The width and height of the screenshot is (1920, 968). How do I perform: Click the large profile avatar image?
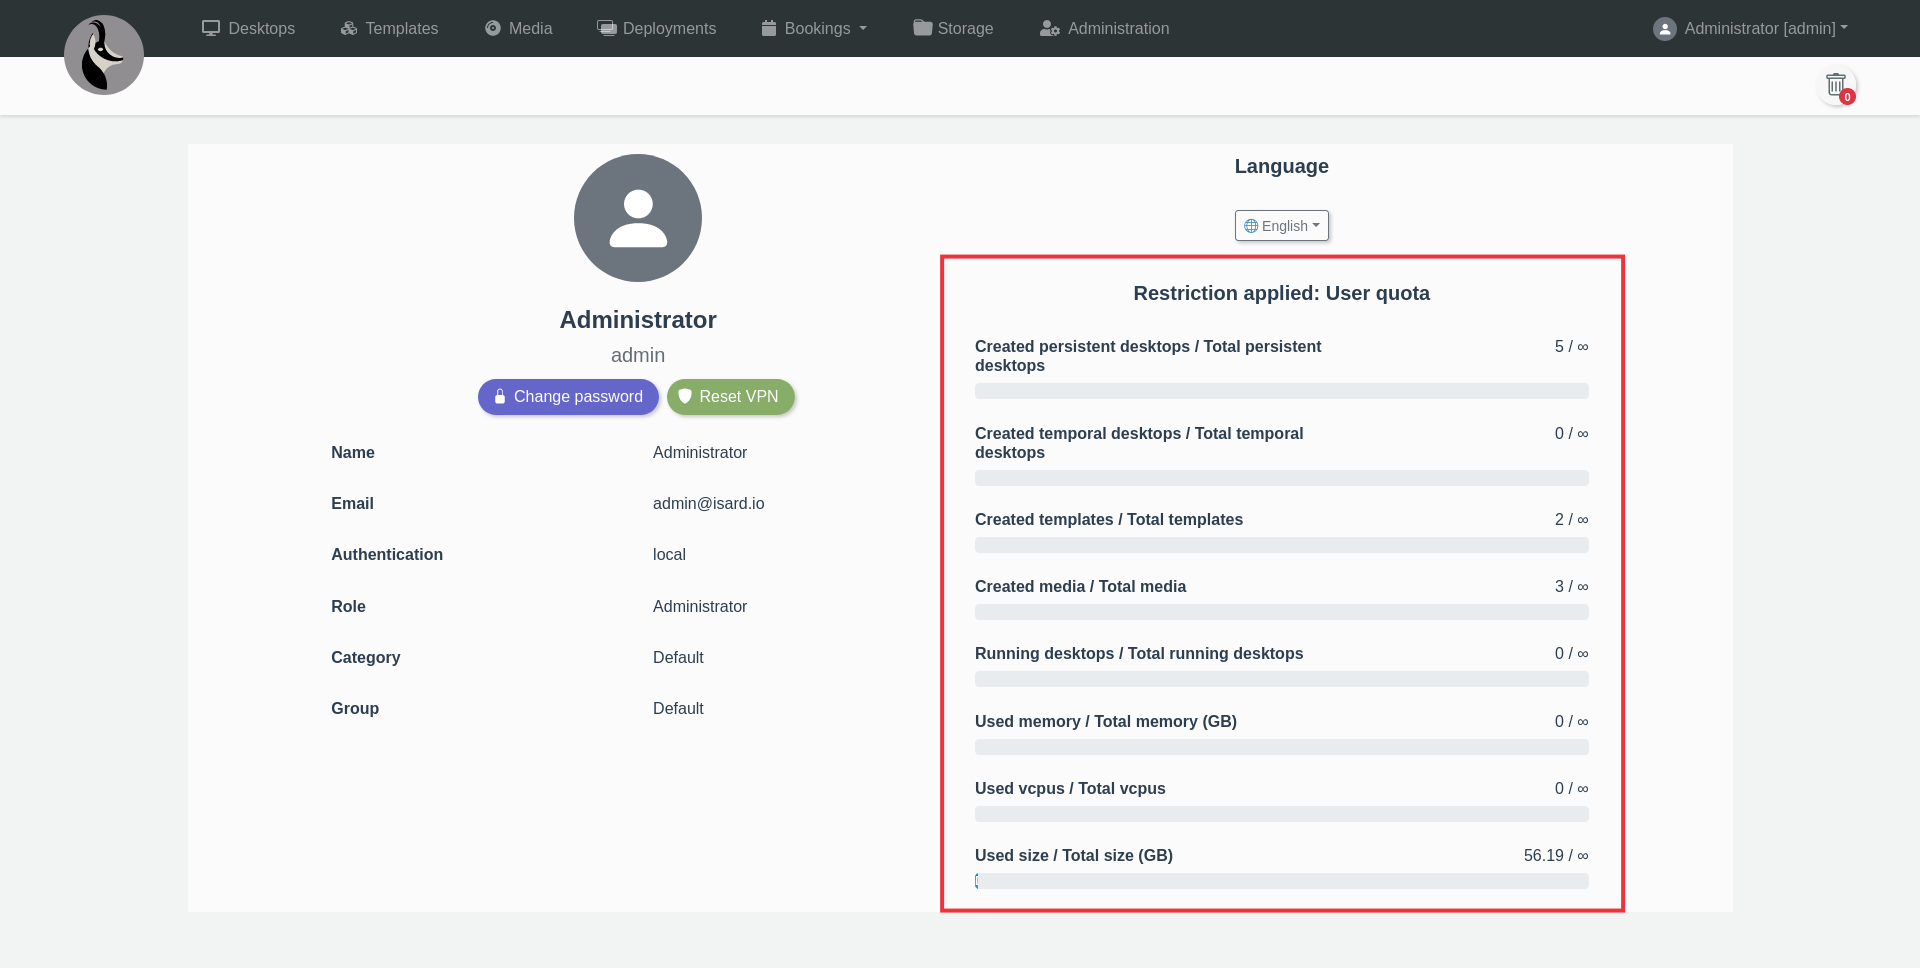click(x=638, y=218)
